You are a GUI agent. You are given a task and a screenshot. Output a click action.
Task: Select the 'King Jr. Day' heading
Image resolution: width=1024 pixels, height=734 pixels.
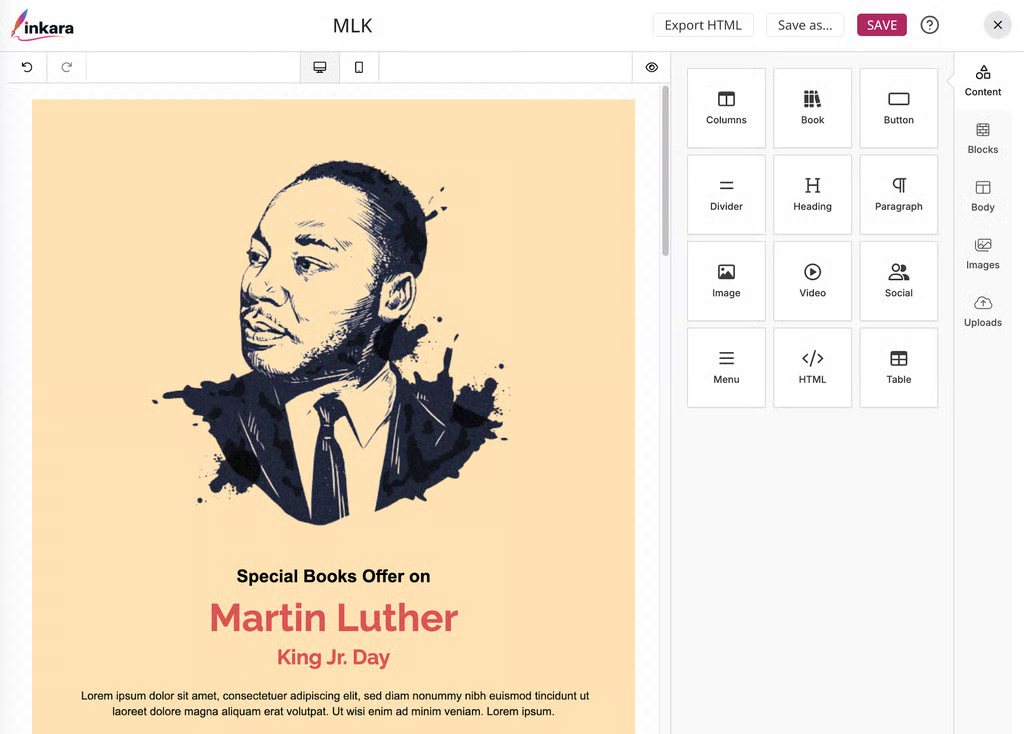pyautogui.click(x=333, y=657)
